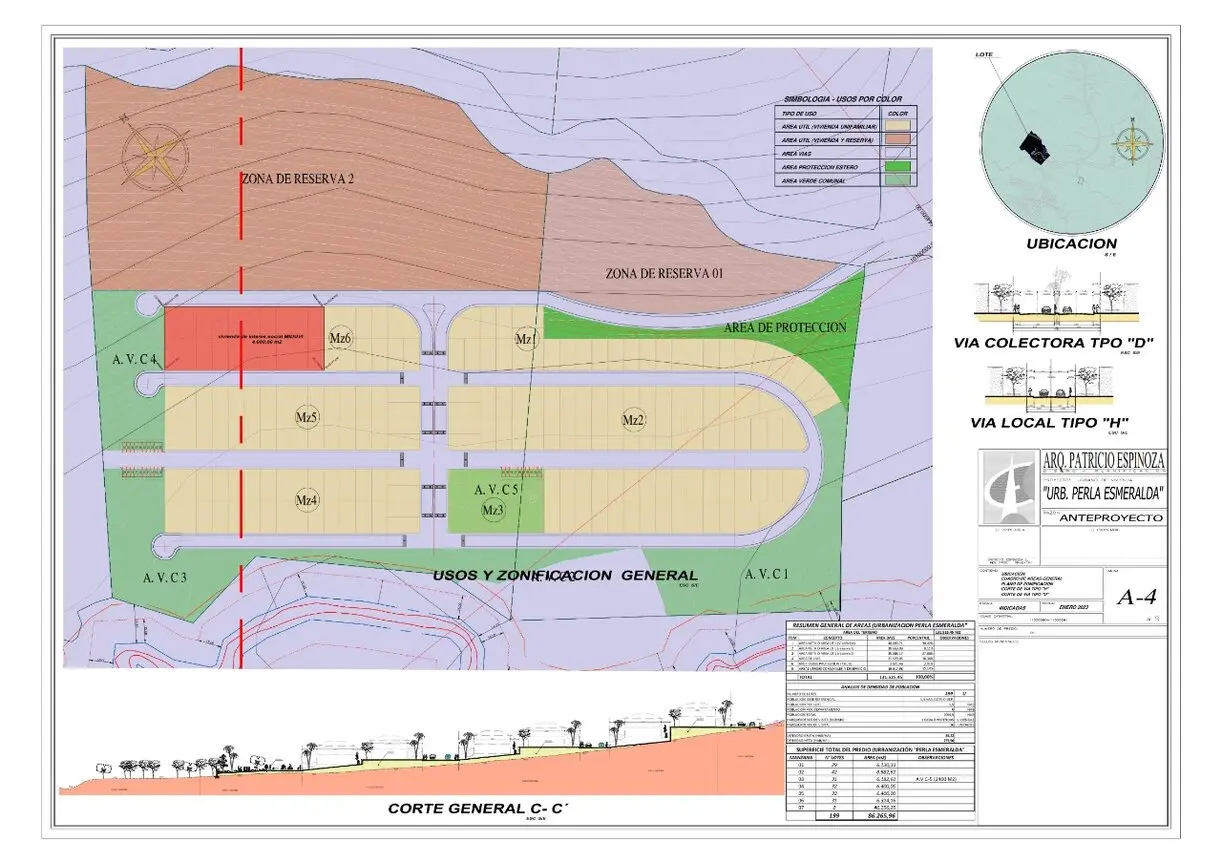
Task: Select the Mz2 block circle label
Action: click(x=632, y=419)
